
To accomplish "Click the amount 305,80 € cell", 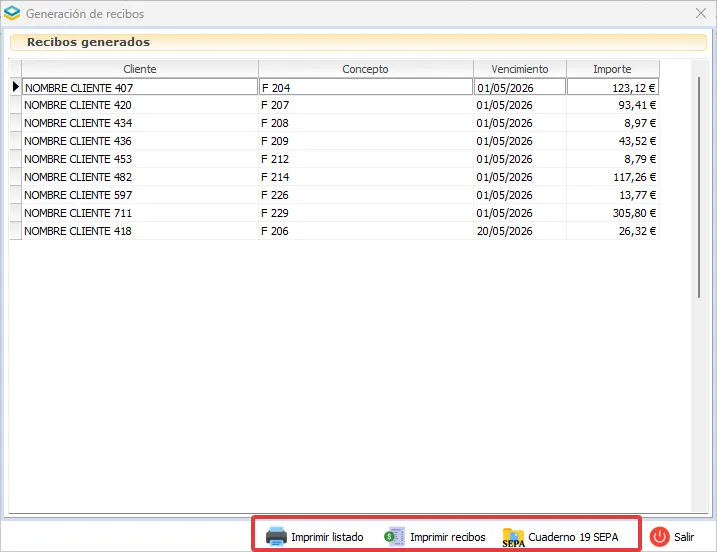I will (613, 213).
